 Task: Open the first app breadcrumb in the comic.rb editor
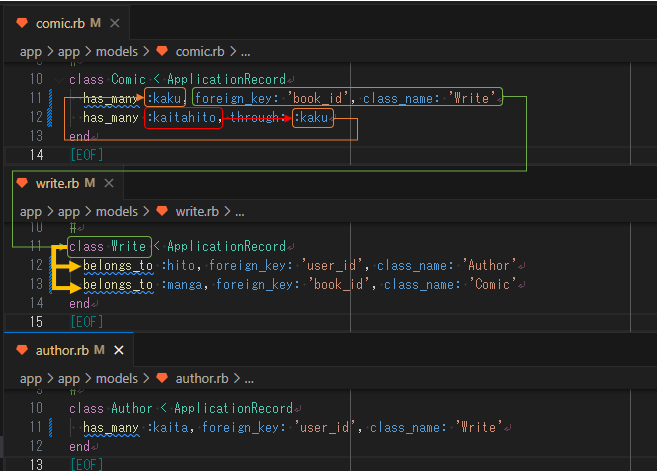pyautogui.click(x=31, y=52)
